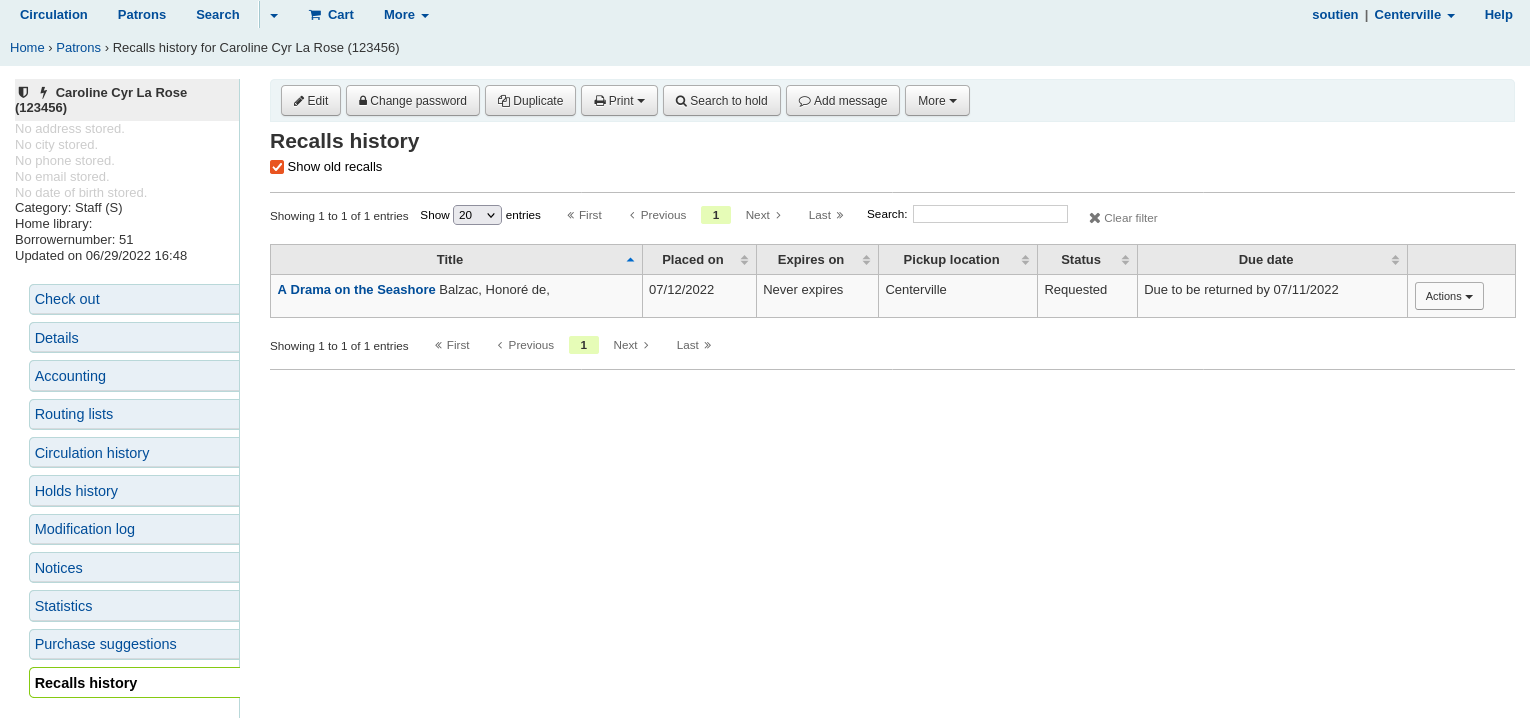Click the Clear filter X icon

1094,218
